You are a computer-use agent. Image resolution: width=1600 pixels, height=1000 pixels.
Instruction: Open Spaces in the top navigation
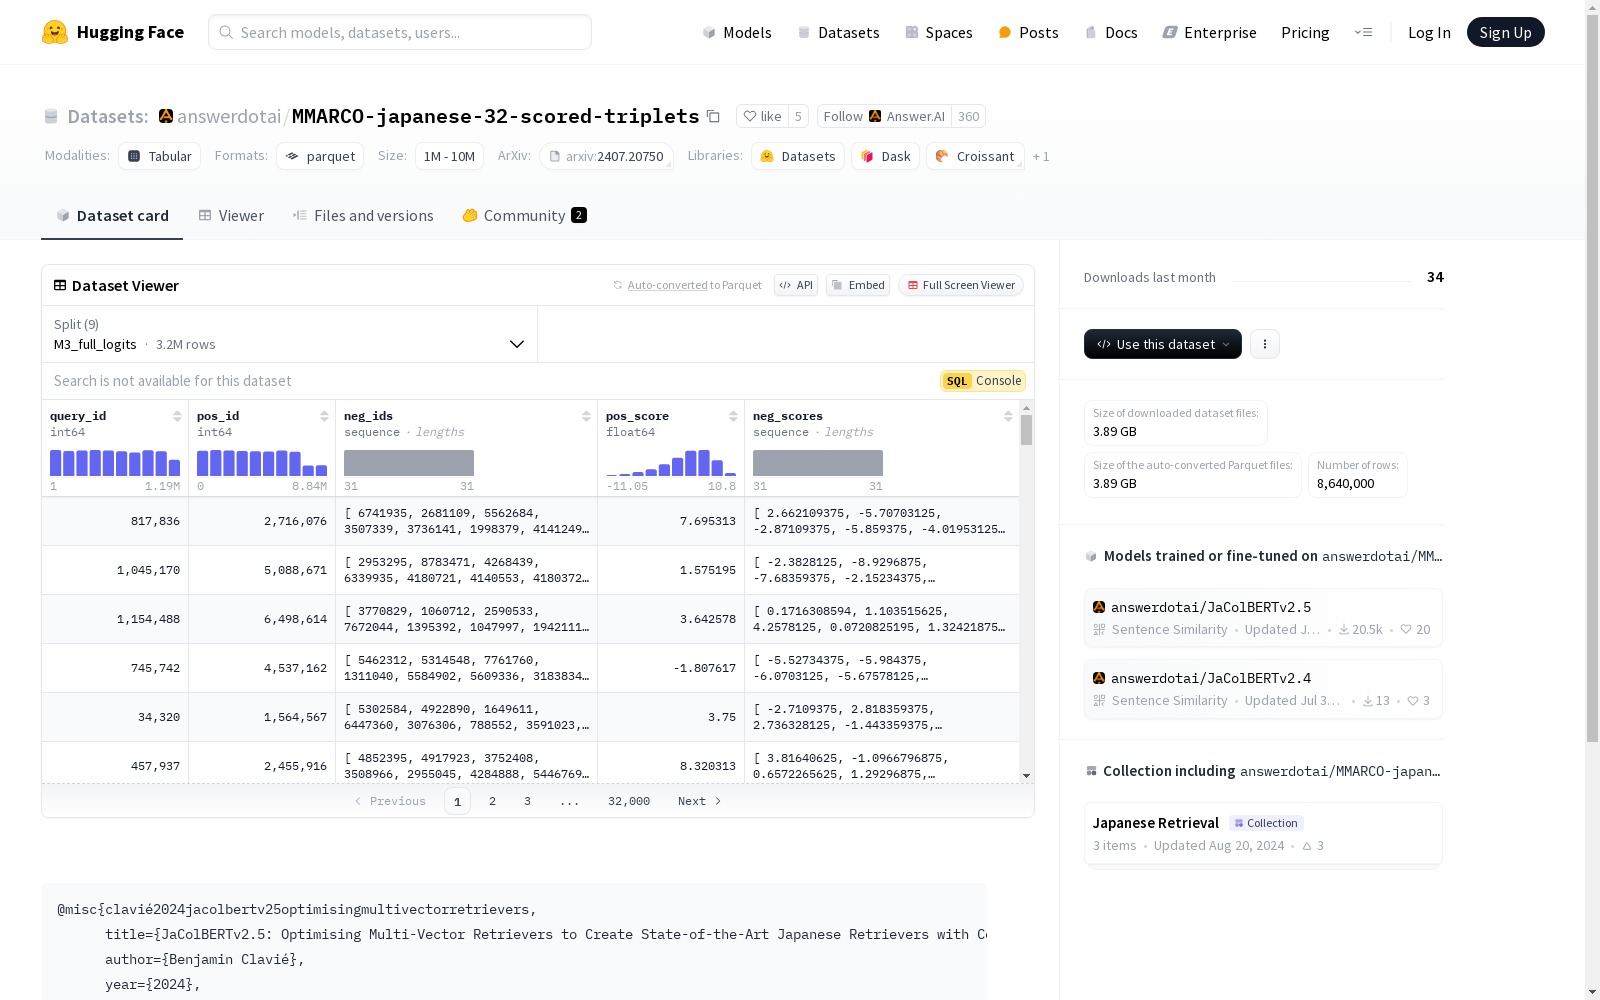point(939,32)
